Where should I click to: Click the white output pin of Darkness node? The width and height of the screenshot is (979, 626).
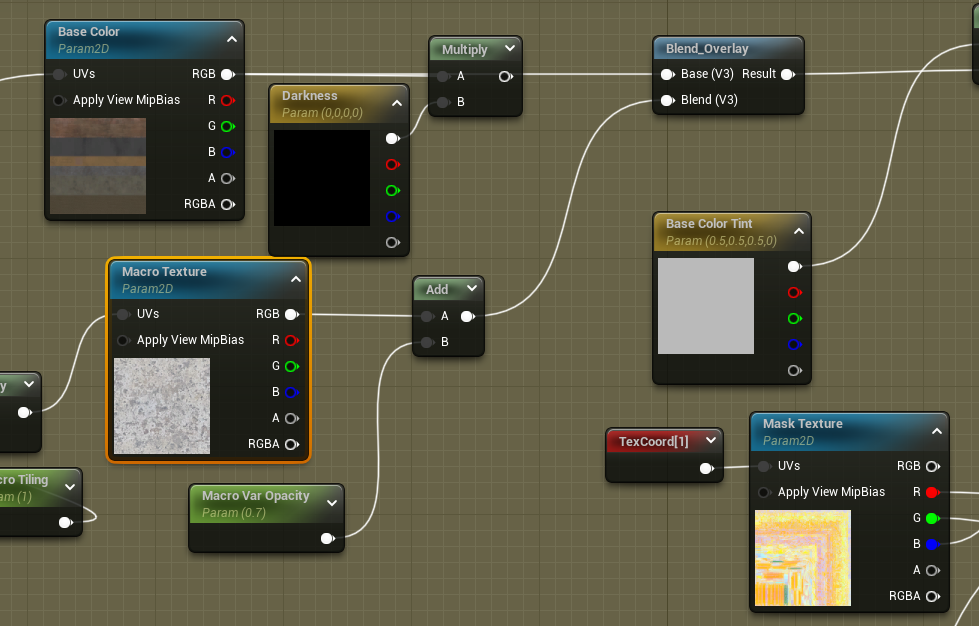(x=393, y=139)
